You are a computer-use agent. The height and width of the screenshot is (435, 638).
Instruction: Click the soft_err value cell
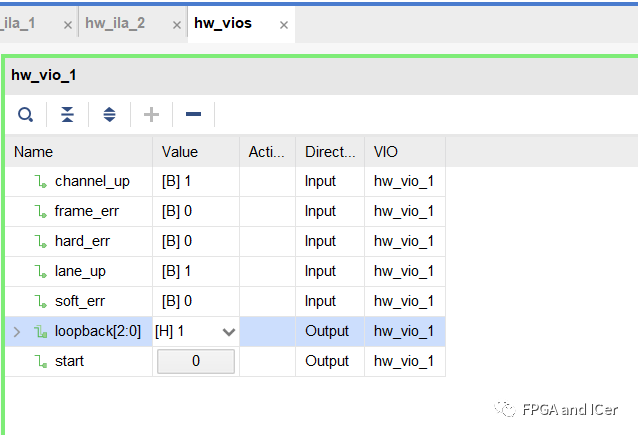(x=196, y=302)
